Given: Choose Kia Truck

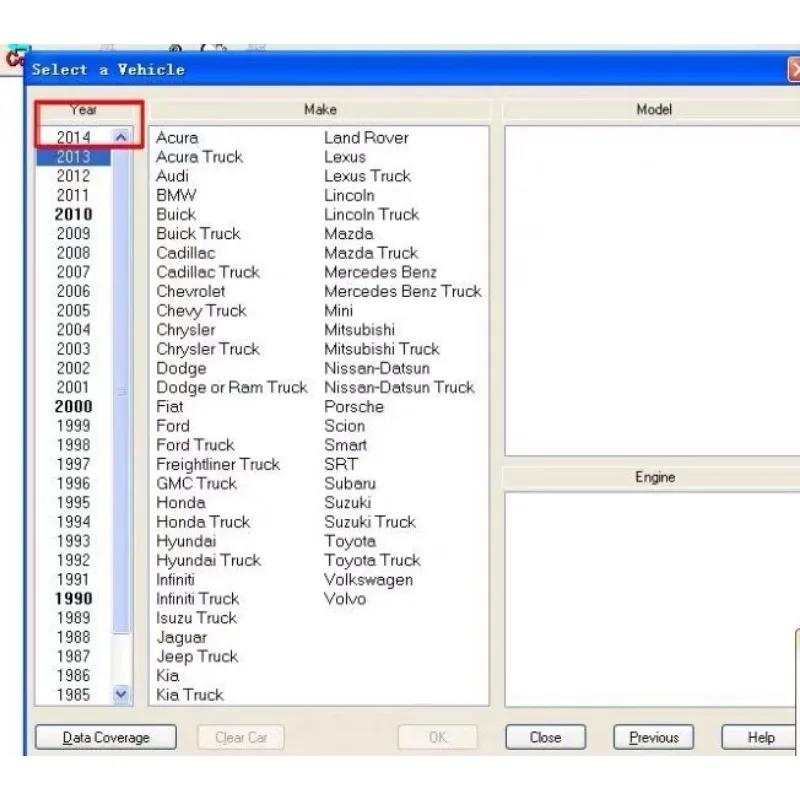Looking at the screenshot, I should (190, 695).
